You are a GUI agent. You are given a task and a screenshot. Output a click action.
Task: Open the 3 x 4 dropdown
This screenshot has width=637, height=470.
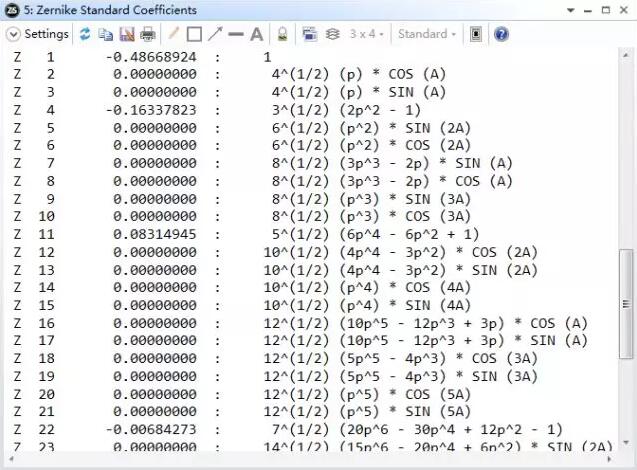click(x=366, y=34)
